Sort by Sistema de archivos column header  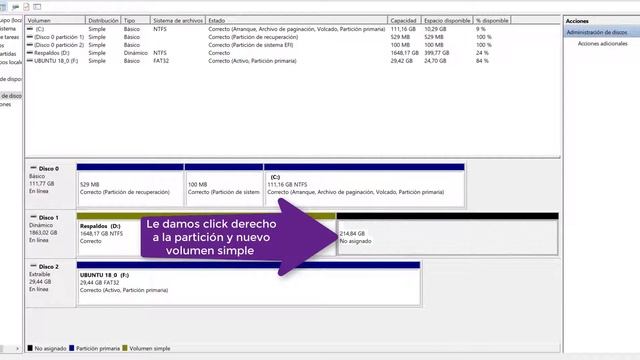point(178,20)
